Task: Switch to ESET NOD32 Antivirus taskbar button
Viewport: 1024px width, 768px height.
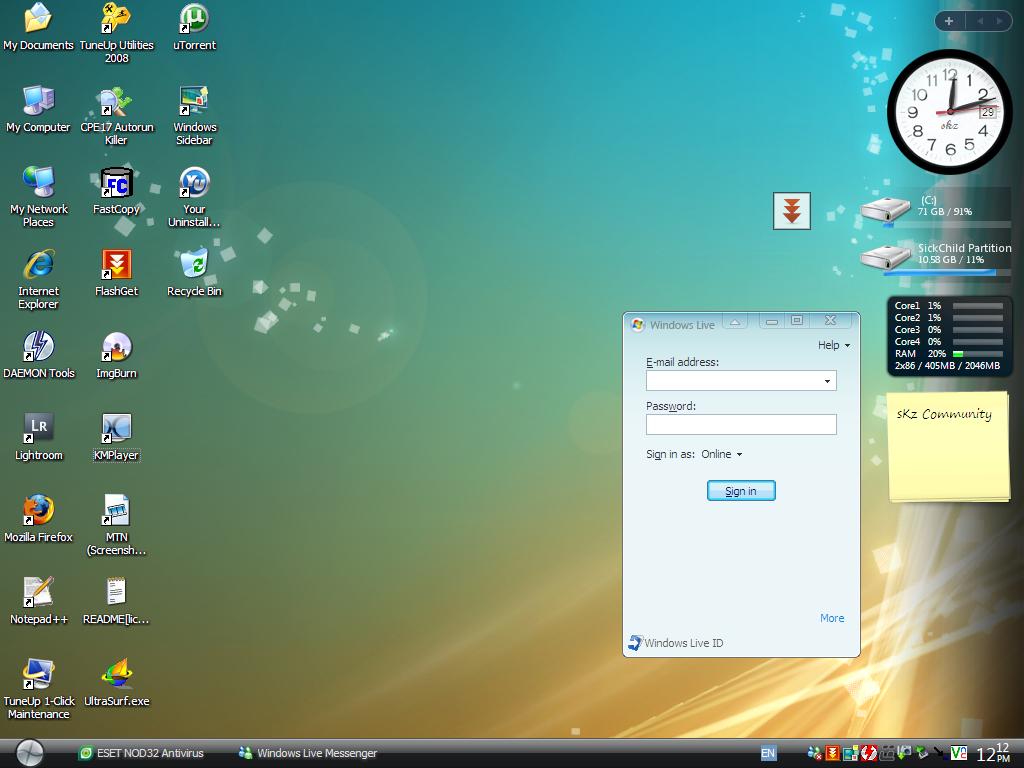Action: (x=142, y=753)
